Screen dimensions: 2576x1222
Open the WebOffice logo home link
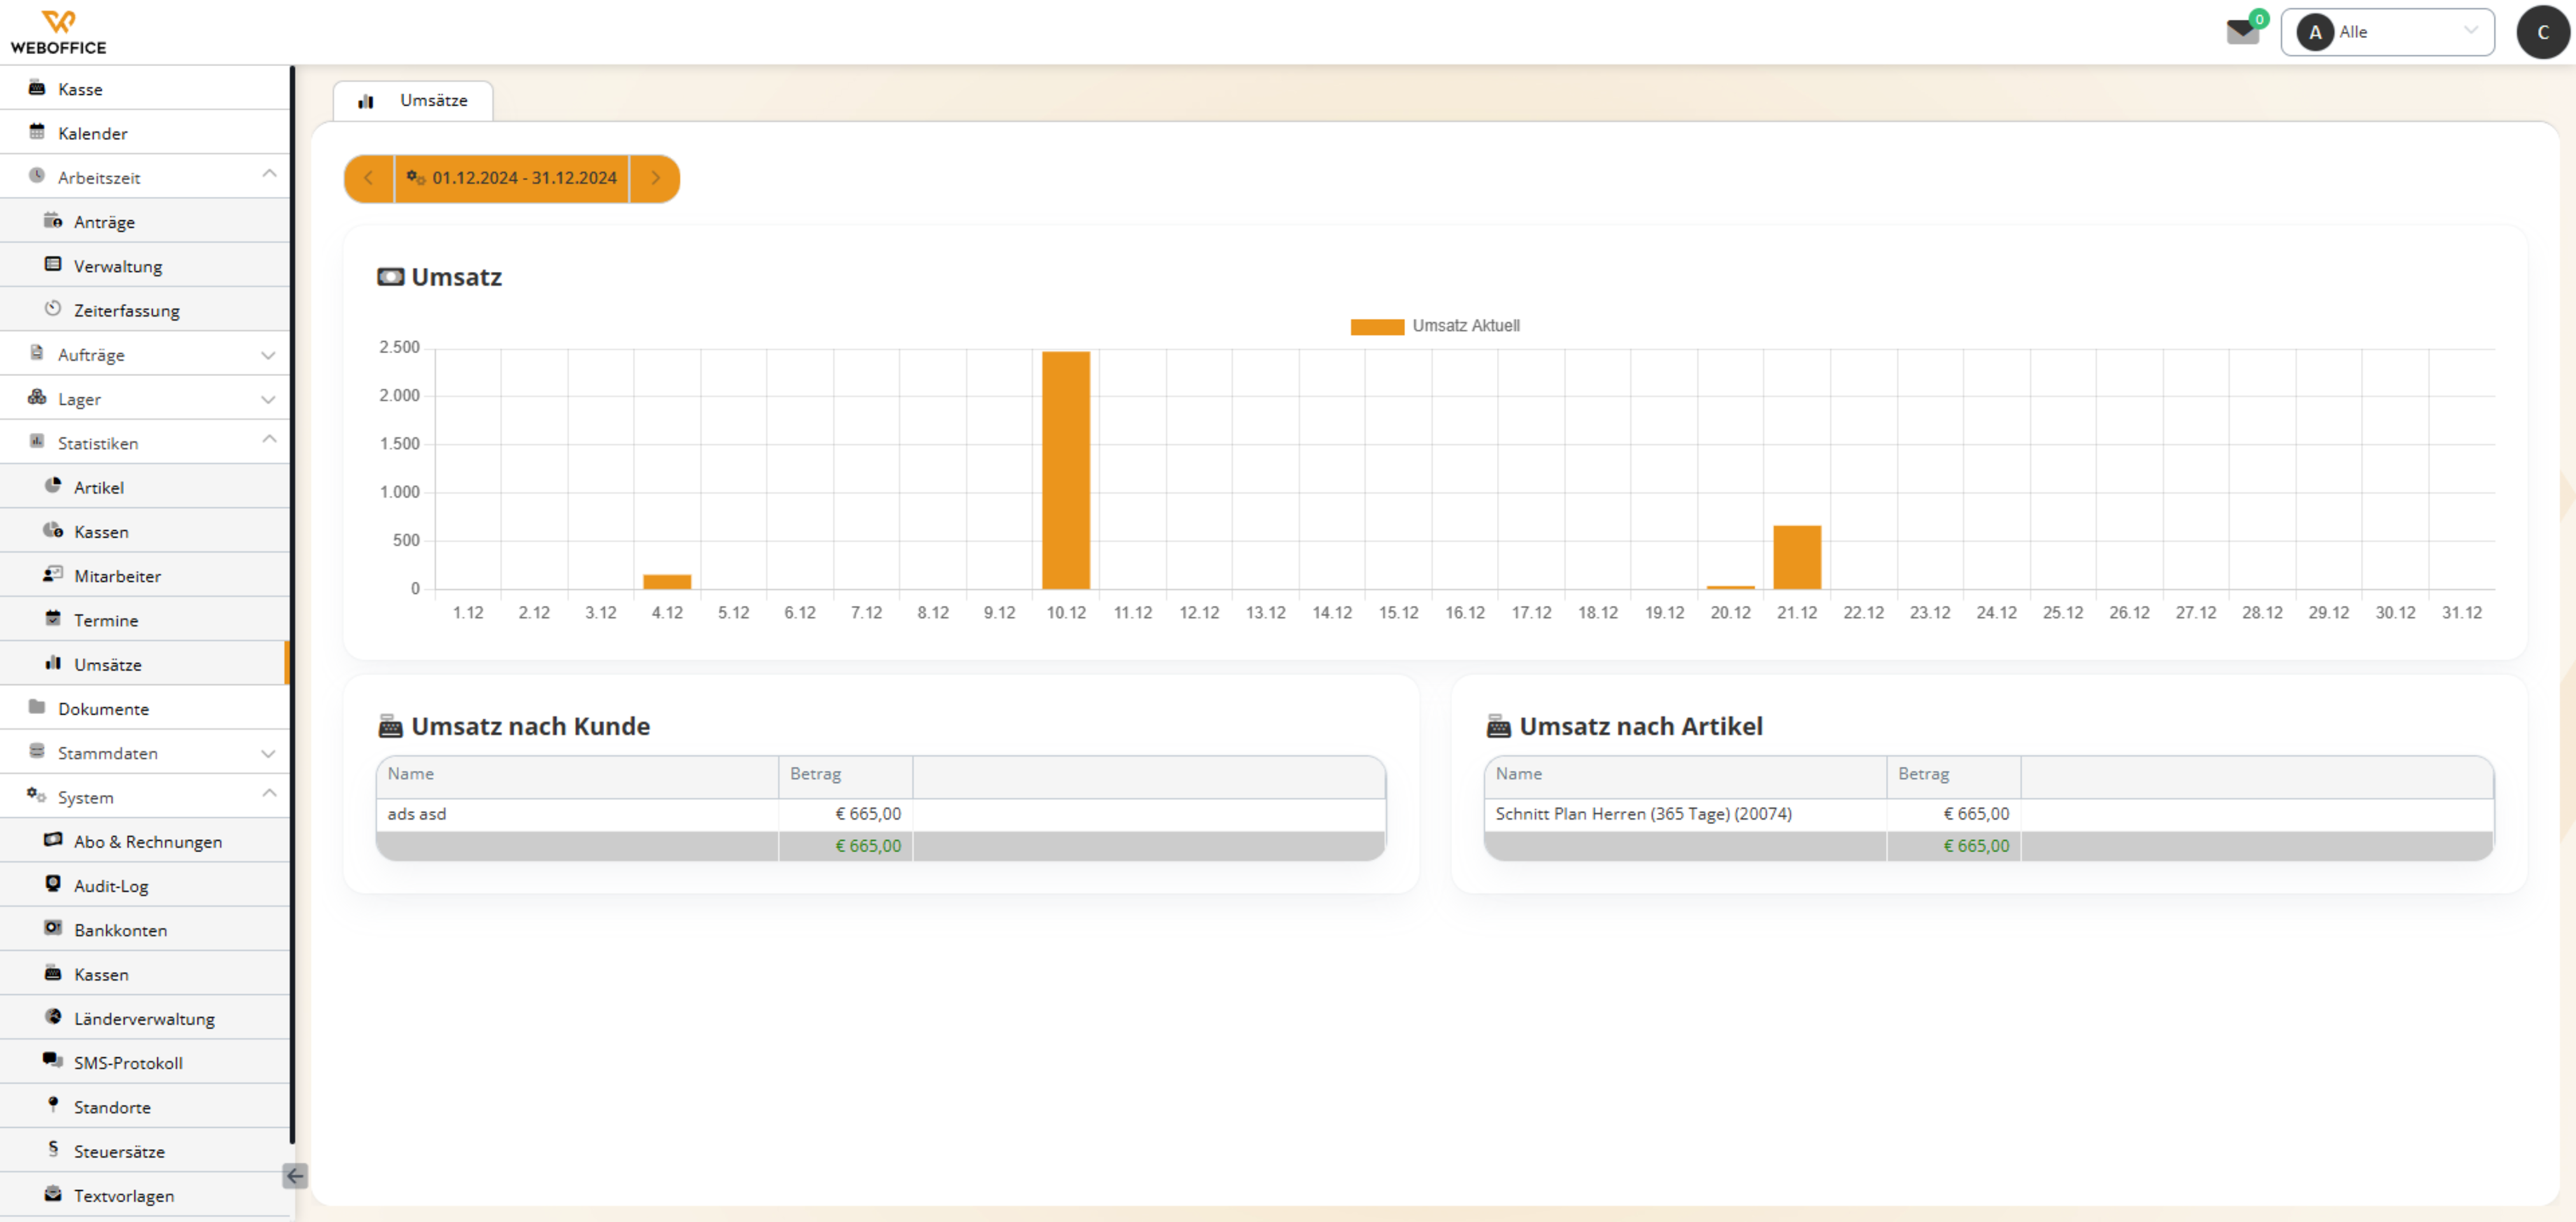click(x=58, y=32)
